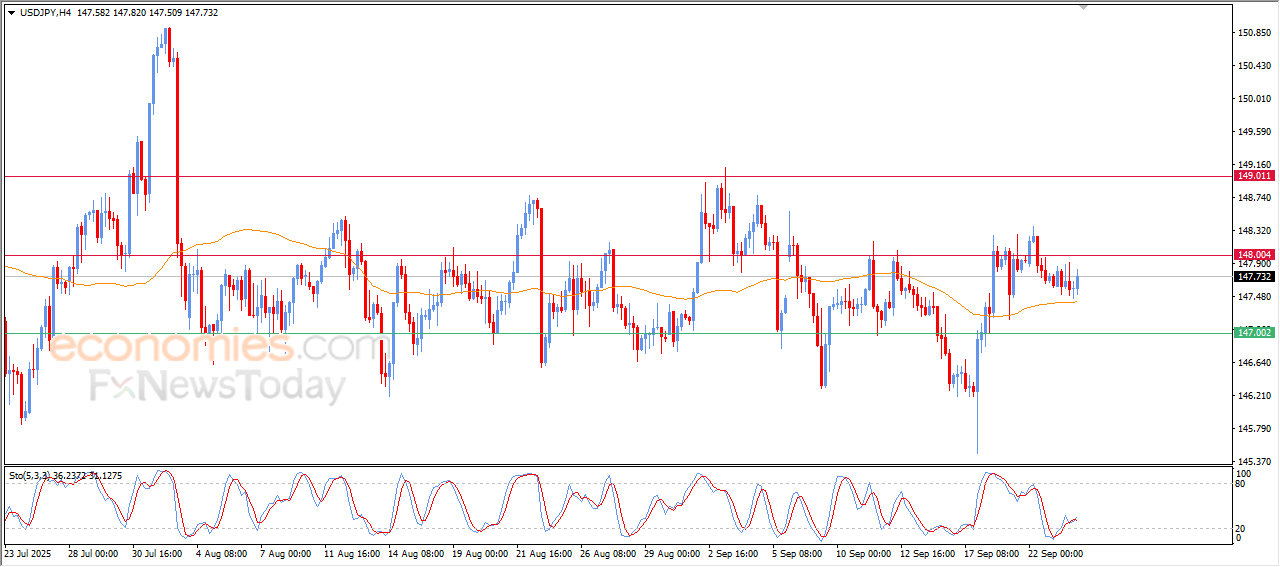
Task: Click the 150.010 price axis value
Action: 1255,99
